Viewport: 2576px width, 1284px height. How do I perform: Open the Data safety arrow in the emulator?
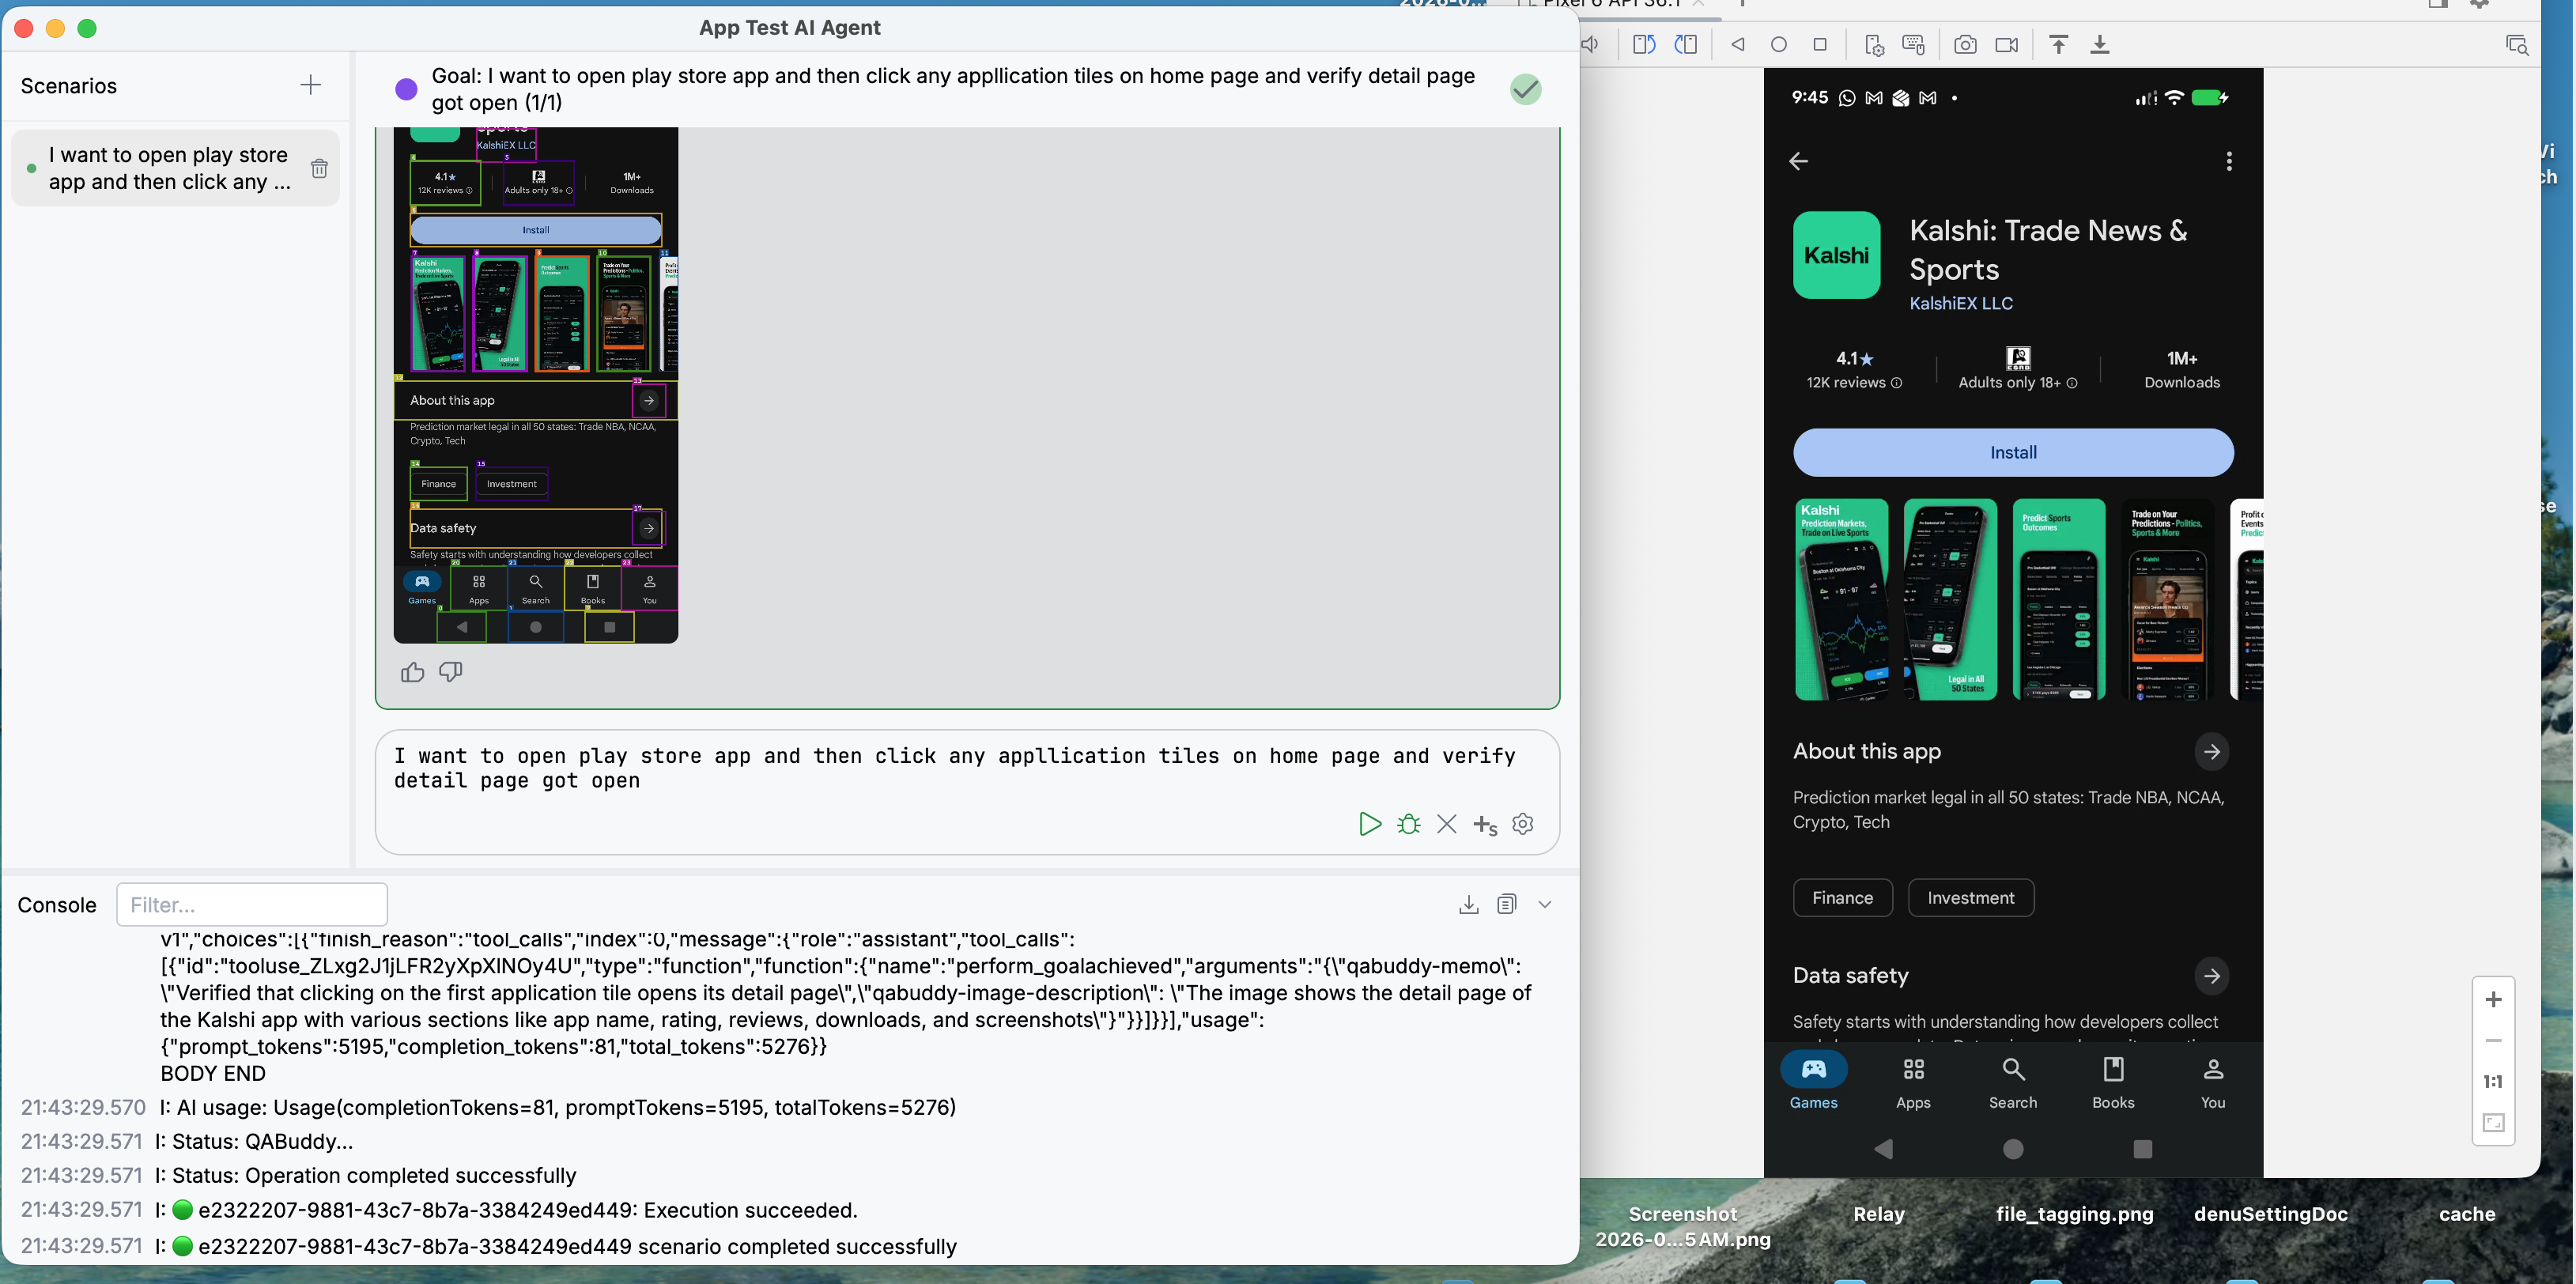click(2211, 976)
